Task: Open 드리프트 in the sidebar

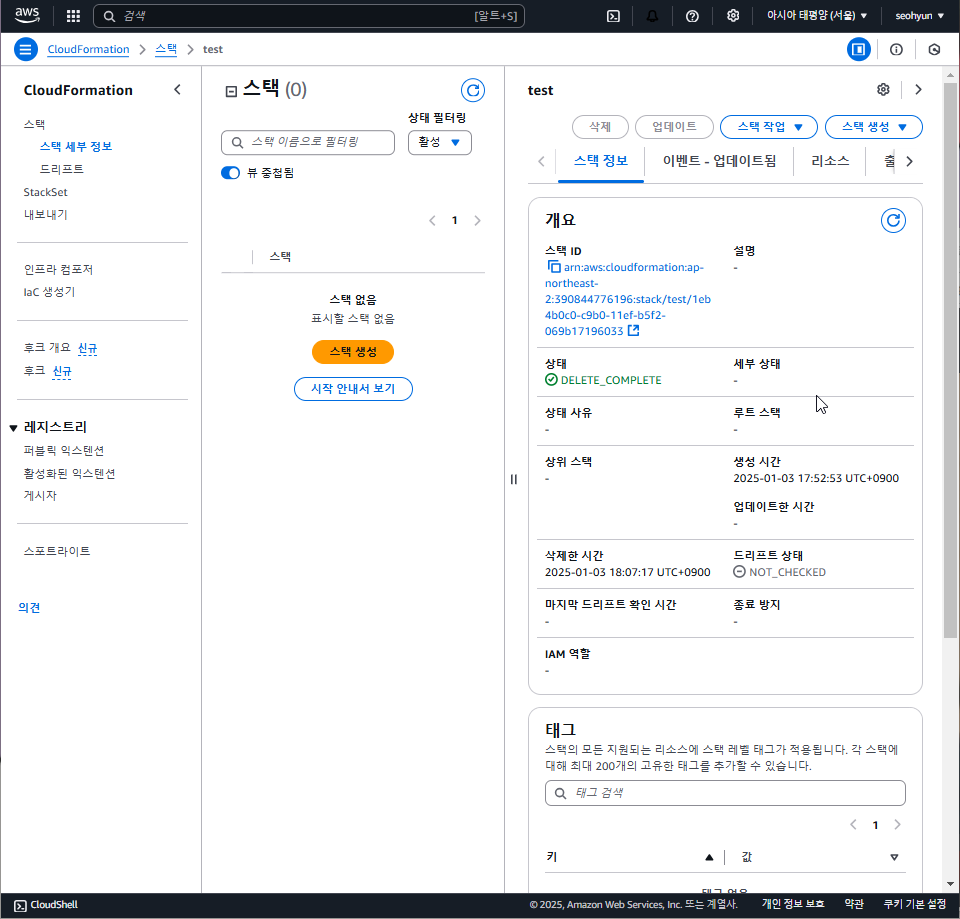Action: point(62,169)
